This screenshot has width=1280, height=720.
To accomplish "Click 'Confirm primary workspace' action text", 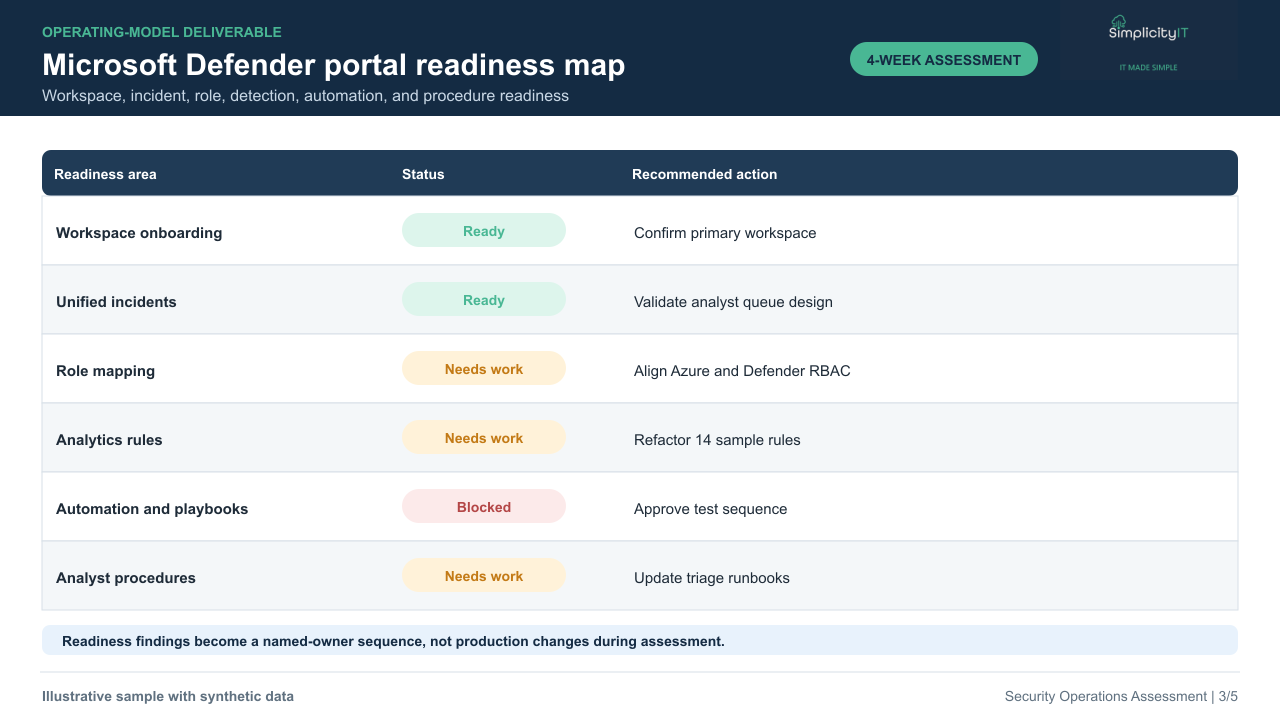I will [x=725, y=232].
